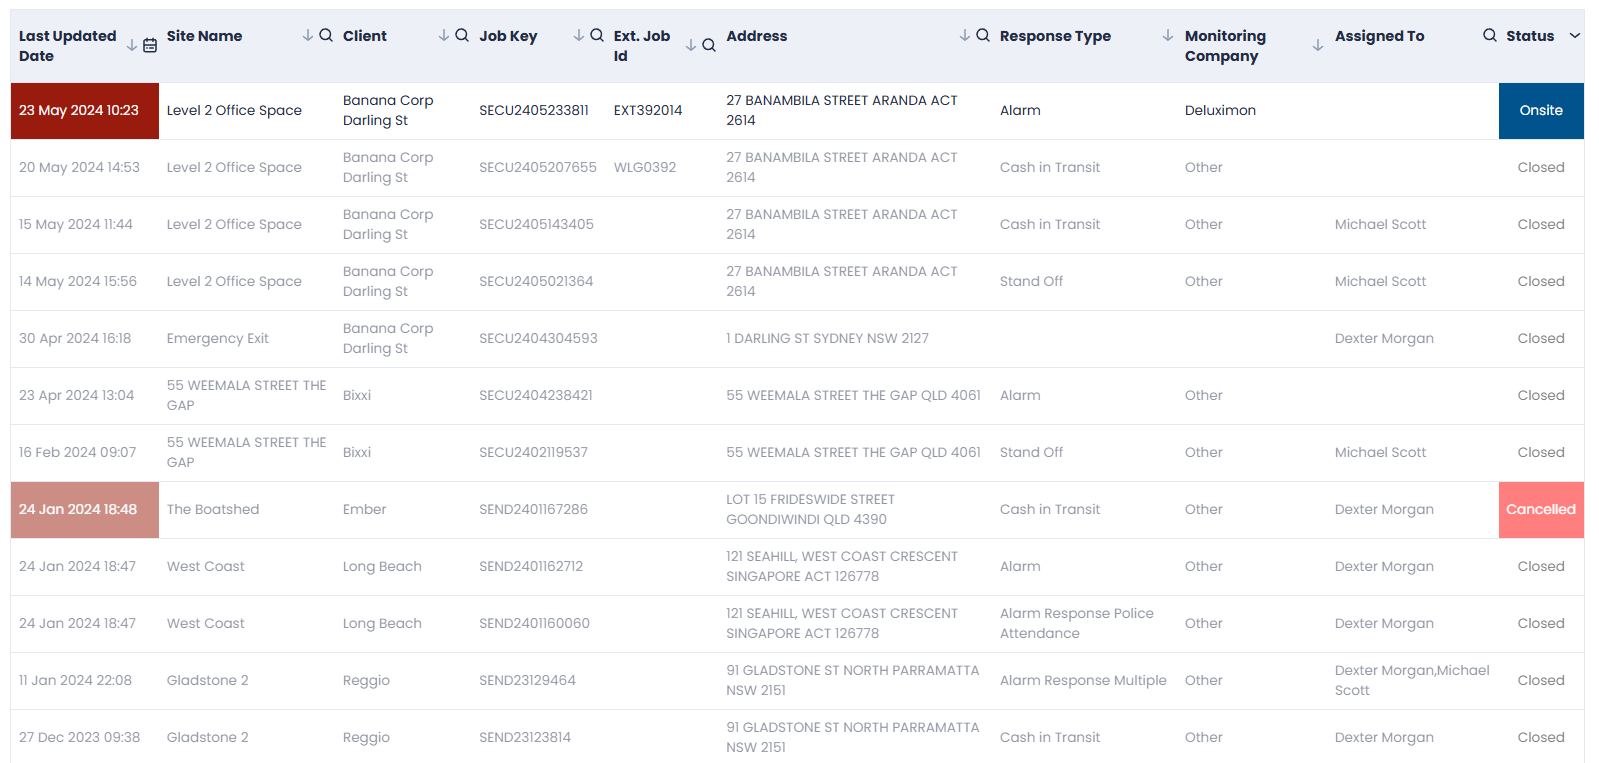This screenshot has width=1599, height=763.
Task: Select job key SECU2405021364
Action: (536, 281)
